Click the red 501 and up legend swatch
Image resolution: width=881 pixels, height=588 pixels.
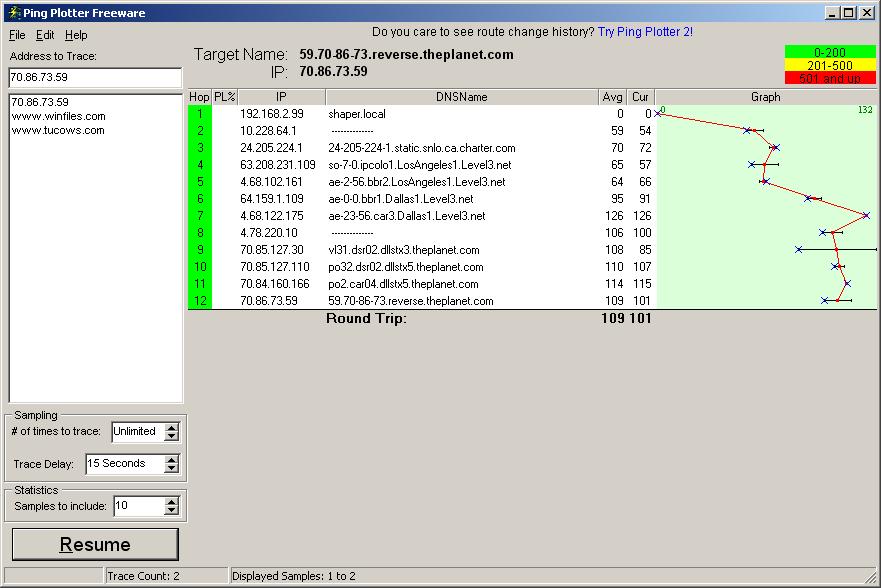(x=829, y=78)
